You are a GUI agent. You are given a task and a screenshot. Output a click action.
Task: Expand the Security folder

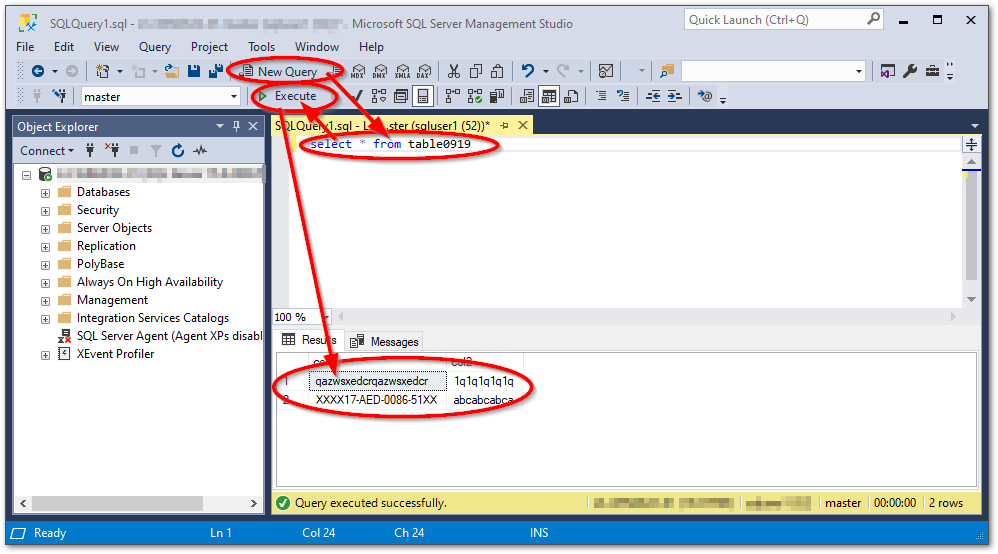point(45,211)
